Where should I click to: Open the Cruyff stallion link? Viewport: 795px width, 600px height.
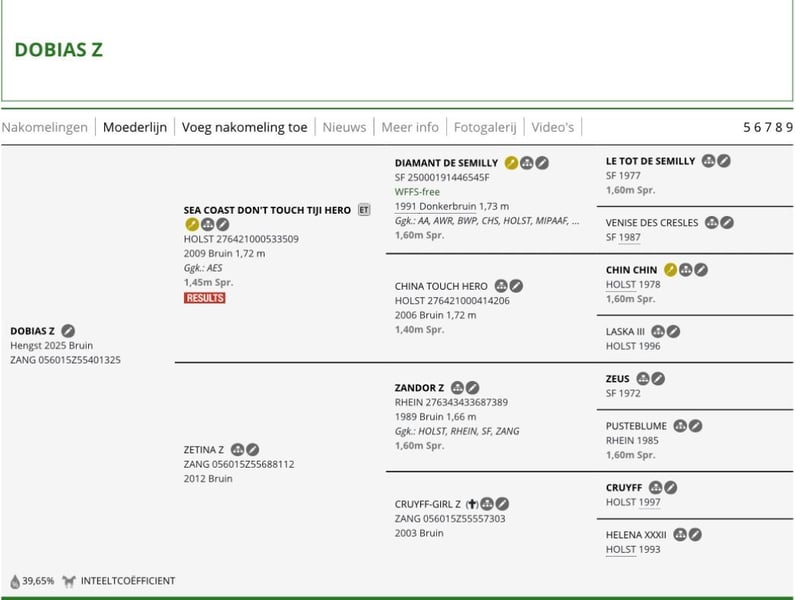(624, 487)
